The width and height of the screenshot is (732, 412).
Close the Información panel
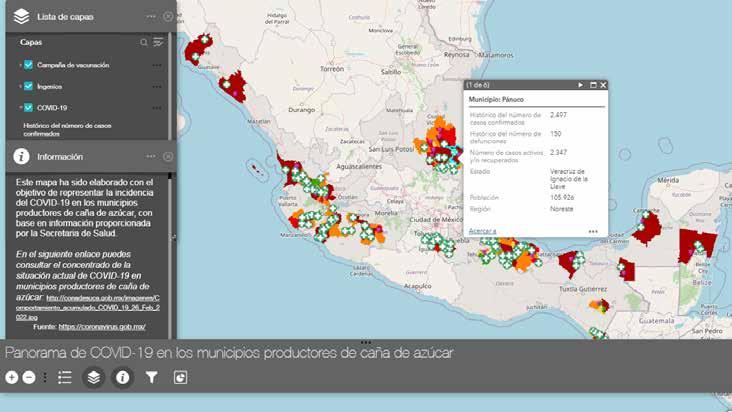(168, 157)
